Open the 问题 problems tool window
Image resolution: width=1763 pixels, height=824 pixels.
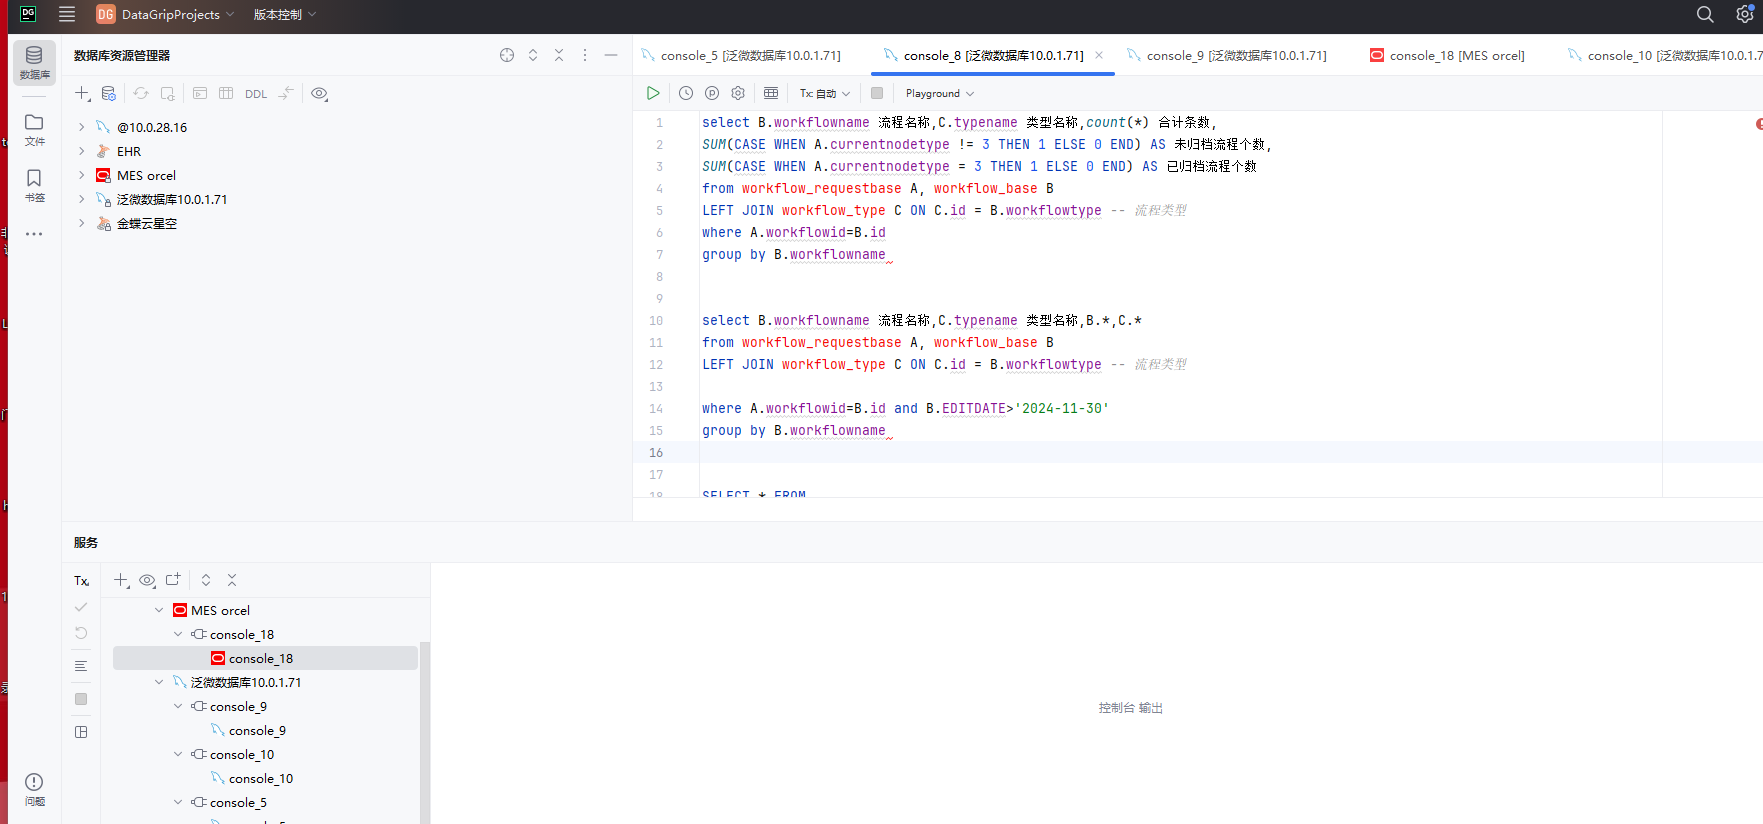pyautogui.click(x=34, y=789)
